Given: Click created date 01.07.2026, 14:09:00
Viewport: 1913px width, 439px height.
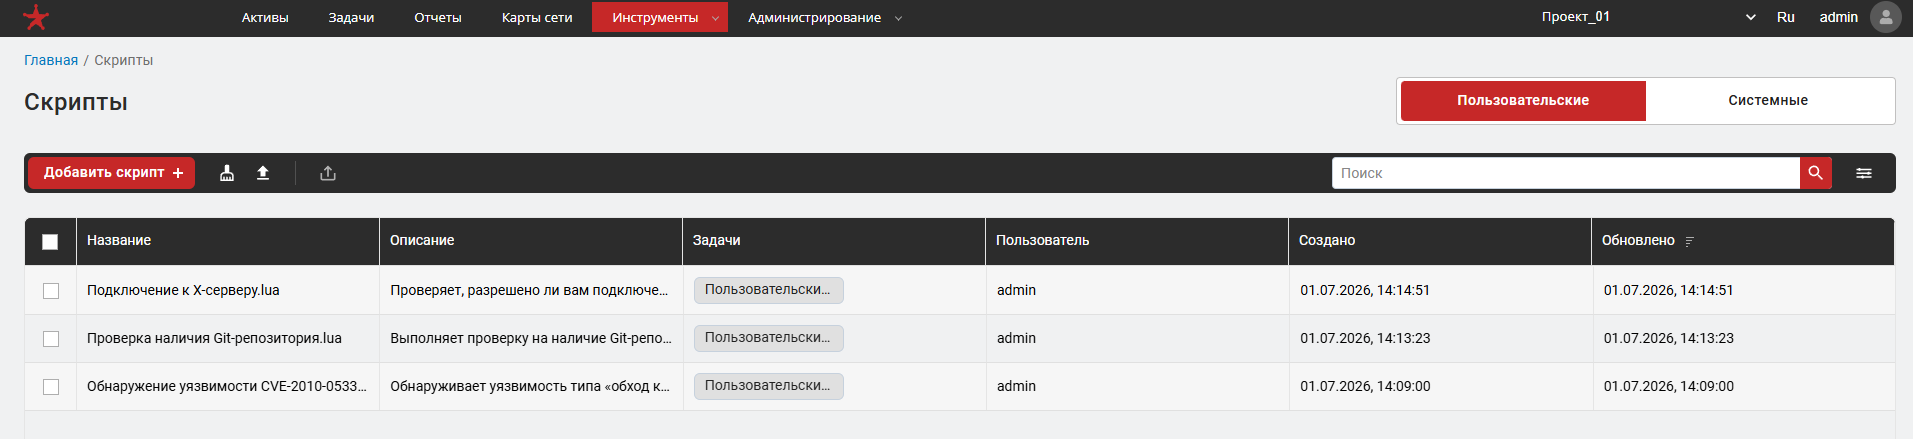Looking at the screenshot, I should [1365, 386].
